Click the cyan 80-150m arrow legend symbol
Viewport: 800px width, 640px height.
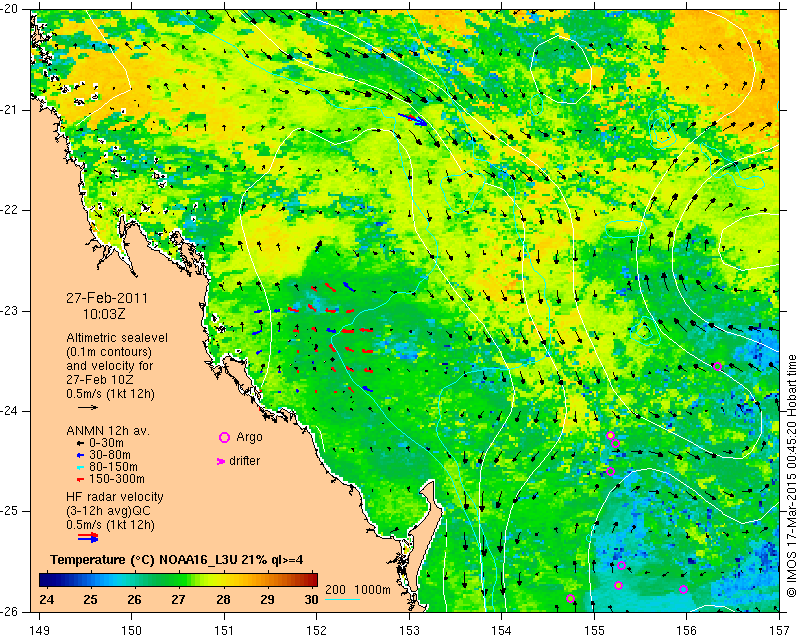80,467
